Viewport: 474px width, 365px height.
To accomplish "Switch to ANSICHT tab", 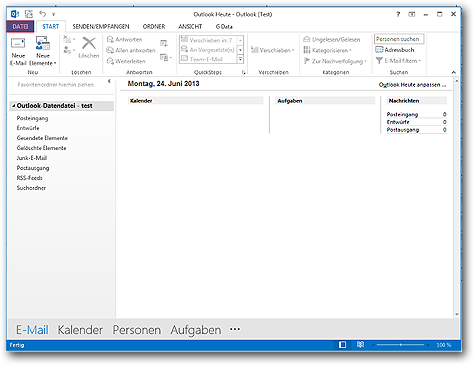I will 190,26.
